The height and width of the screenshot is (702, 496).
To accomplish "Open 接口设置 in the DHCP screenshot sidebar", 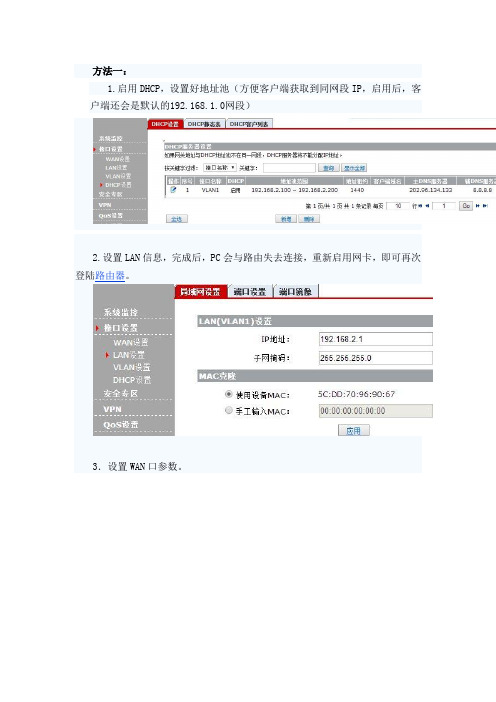I will (x=111, y=149).
